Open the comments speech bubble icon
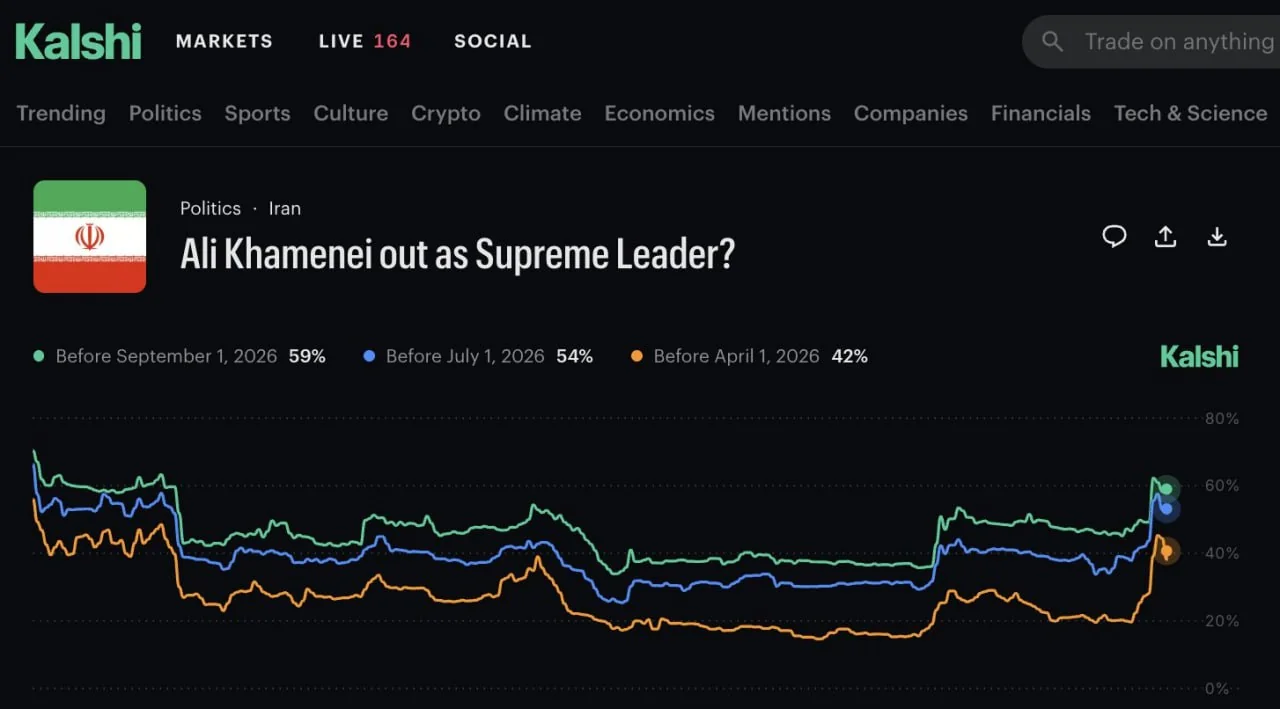Screen dimensions: 1280x709 (1114, 236)
